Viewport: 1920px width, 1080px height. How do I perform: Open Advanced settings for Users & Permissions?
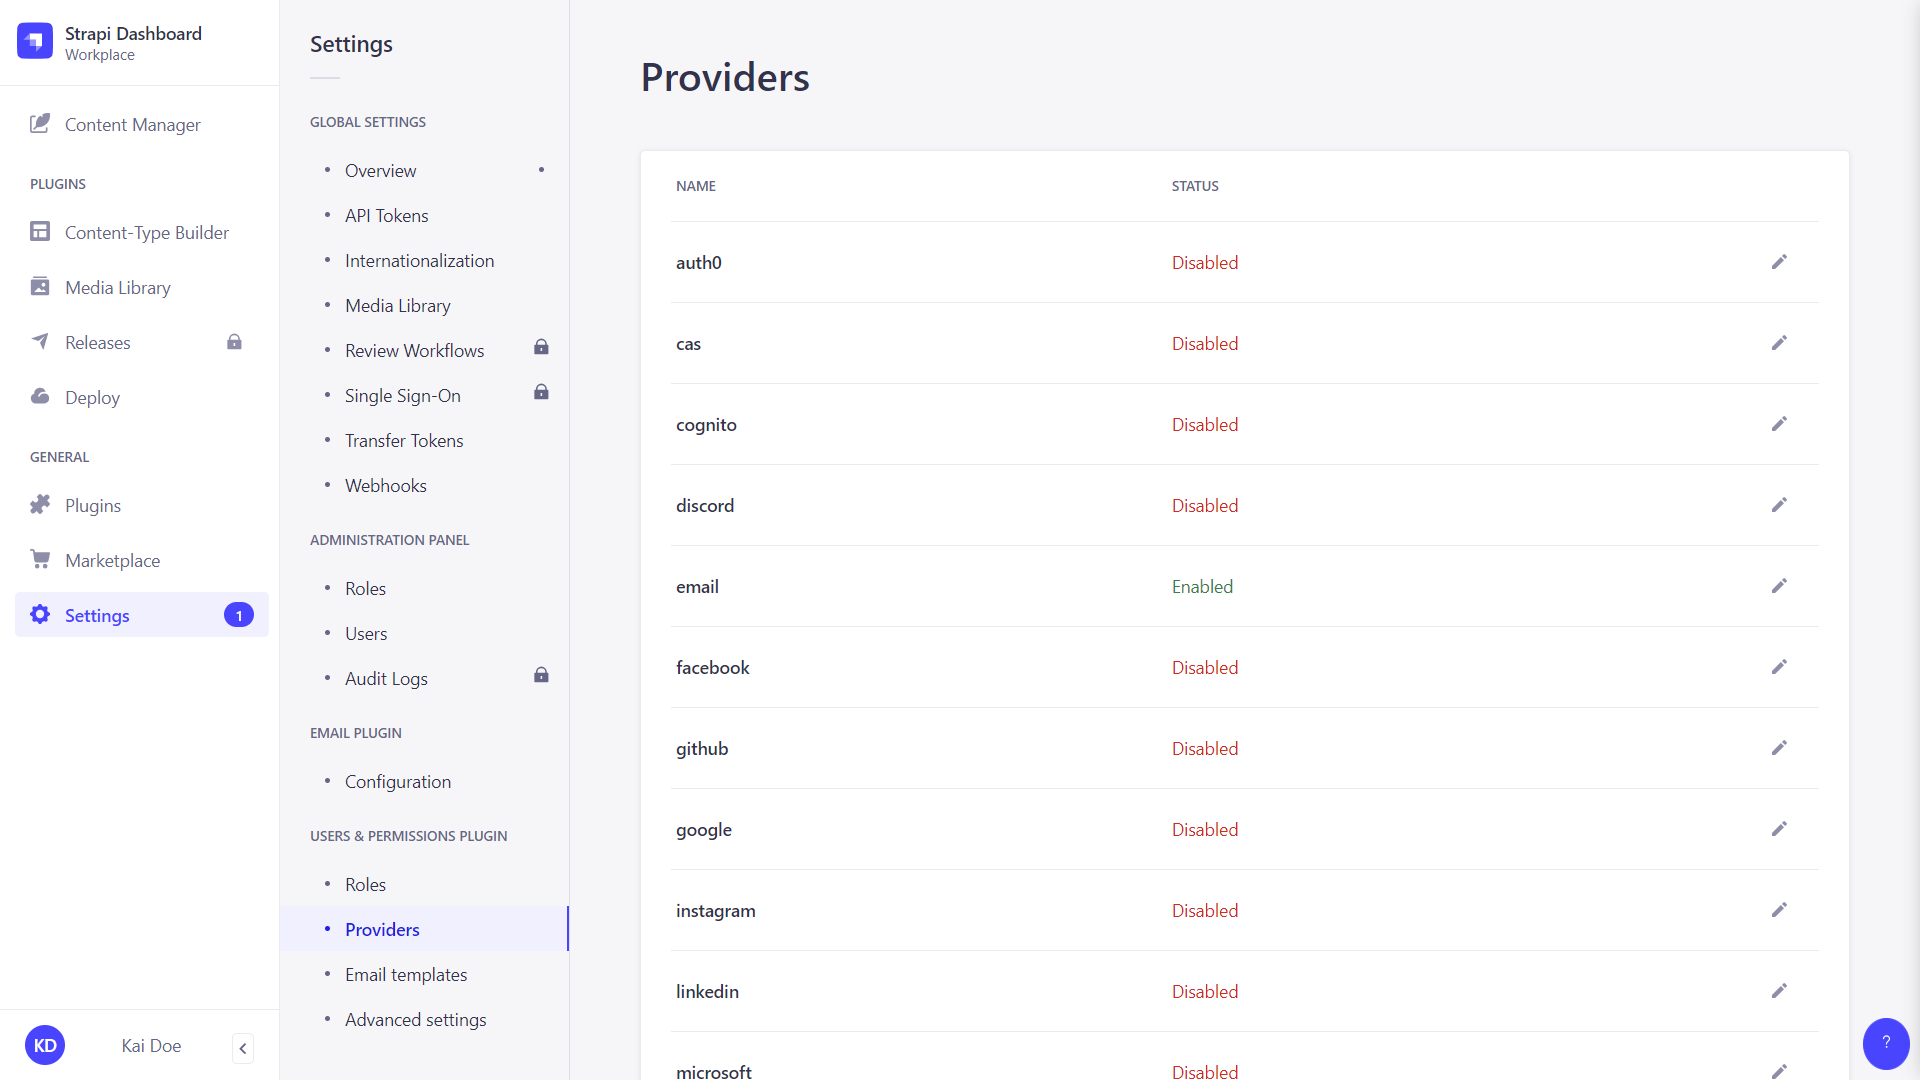(415, 1019)
